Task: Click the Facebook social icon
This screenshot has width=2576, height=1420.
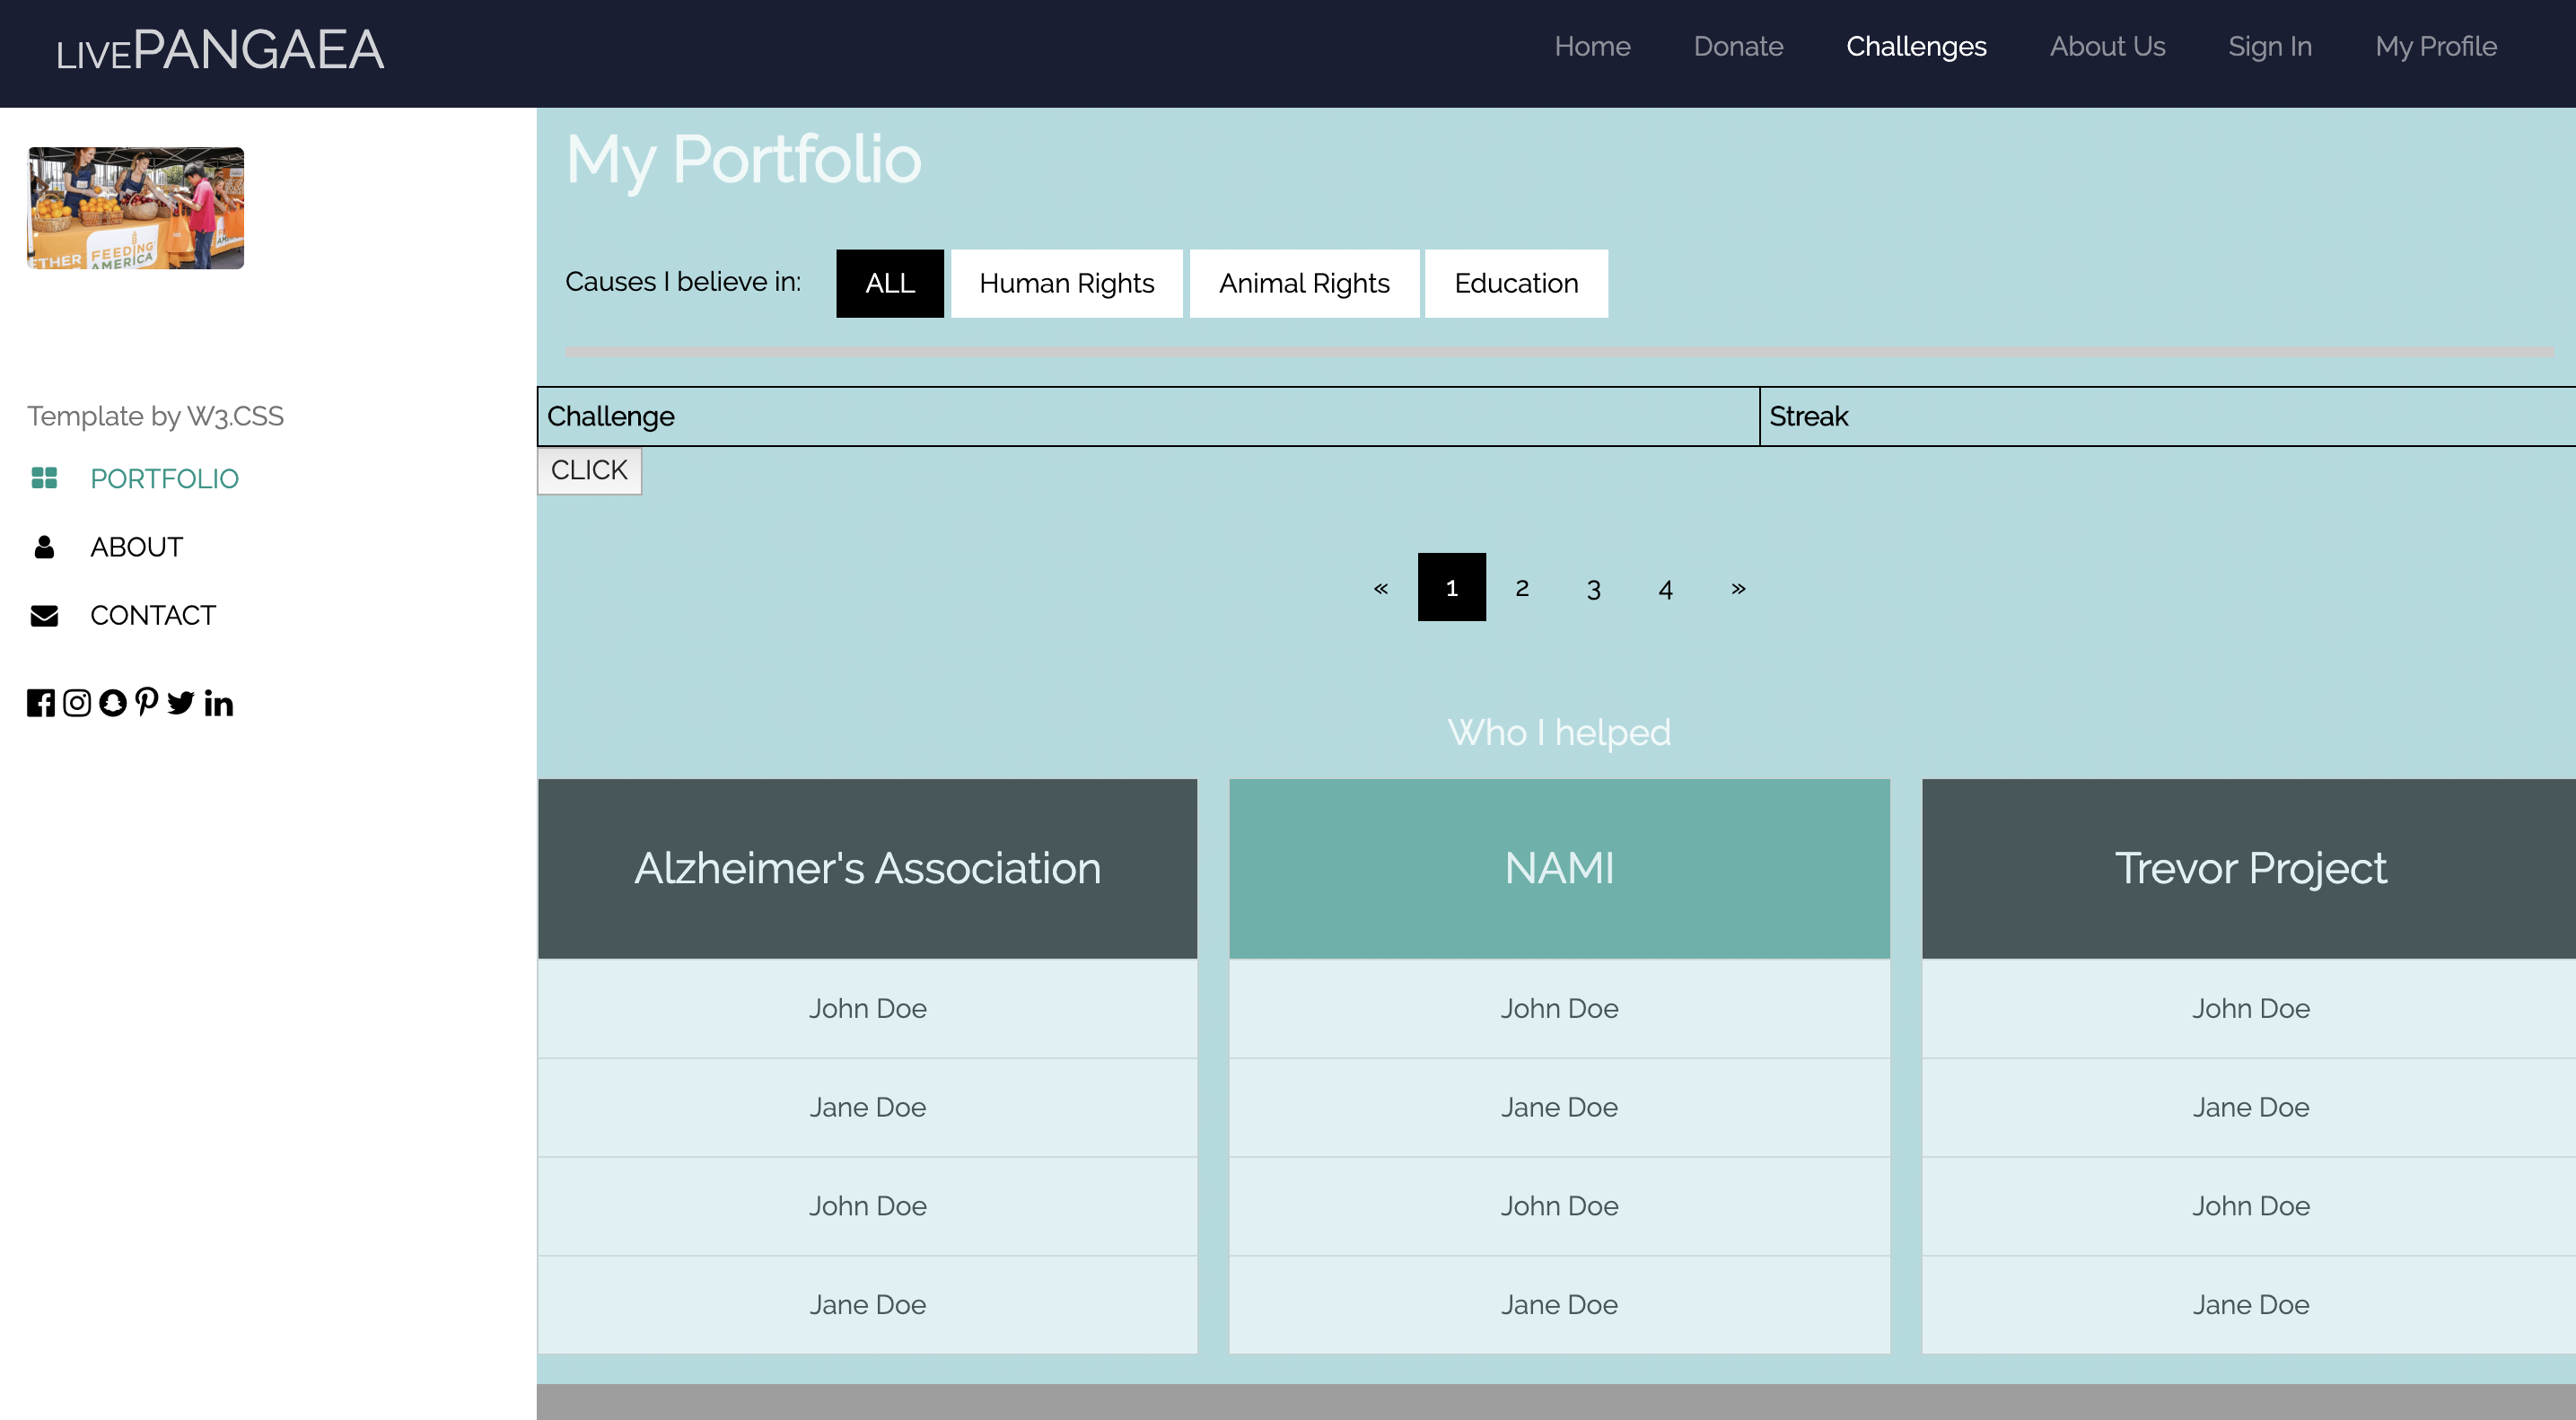Action: [41, 703]
